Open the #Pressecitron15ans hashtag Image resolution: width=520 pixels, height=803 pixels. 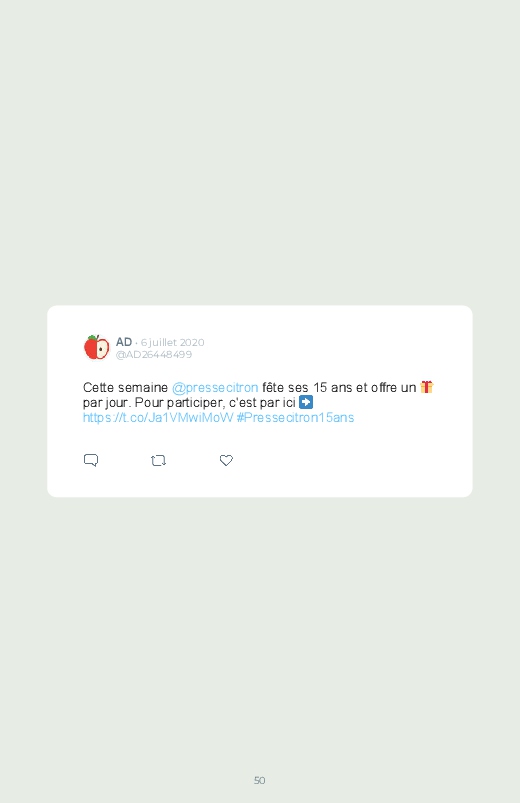295,417
